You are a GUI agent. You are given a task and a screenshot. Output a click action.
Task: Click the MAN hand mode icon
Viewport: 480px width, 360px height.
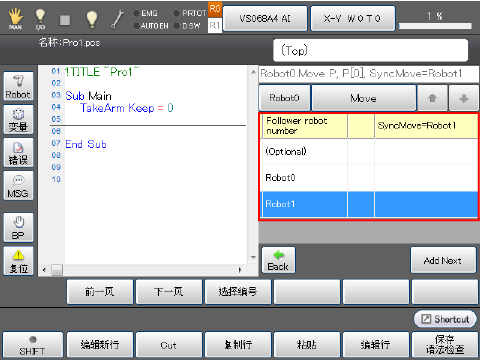(15, 18)
